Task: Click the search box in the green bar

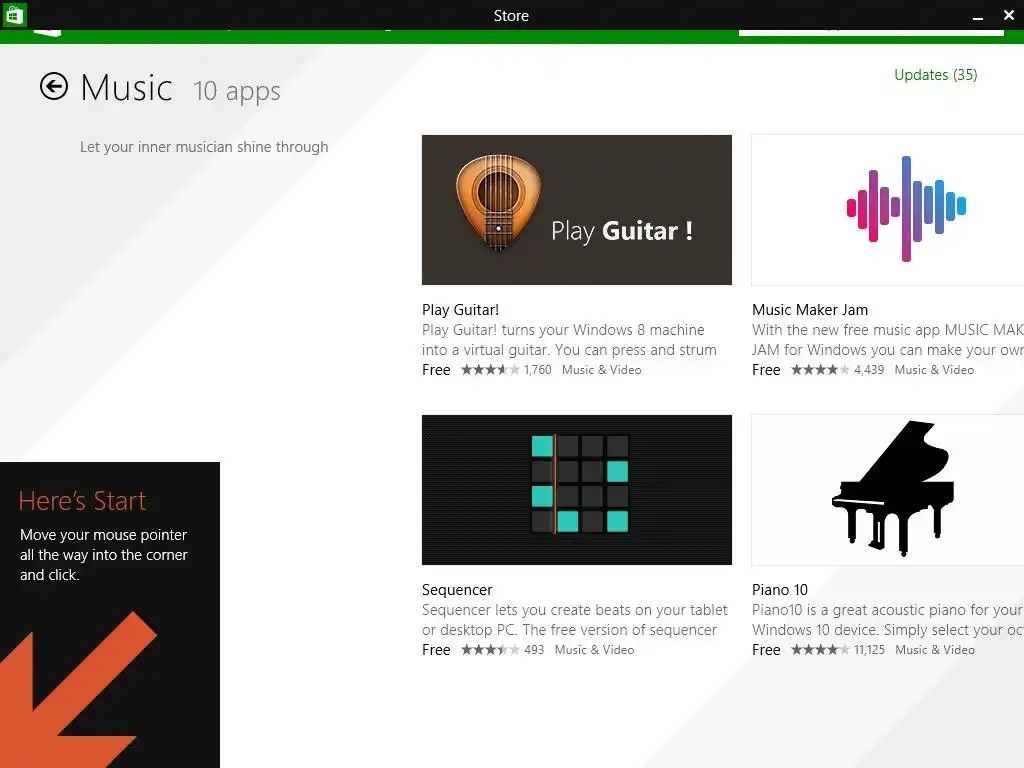Action: click(x=871, y=32)
